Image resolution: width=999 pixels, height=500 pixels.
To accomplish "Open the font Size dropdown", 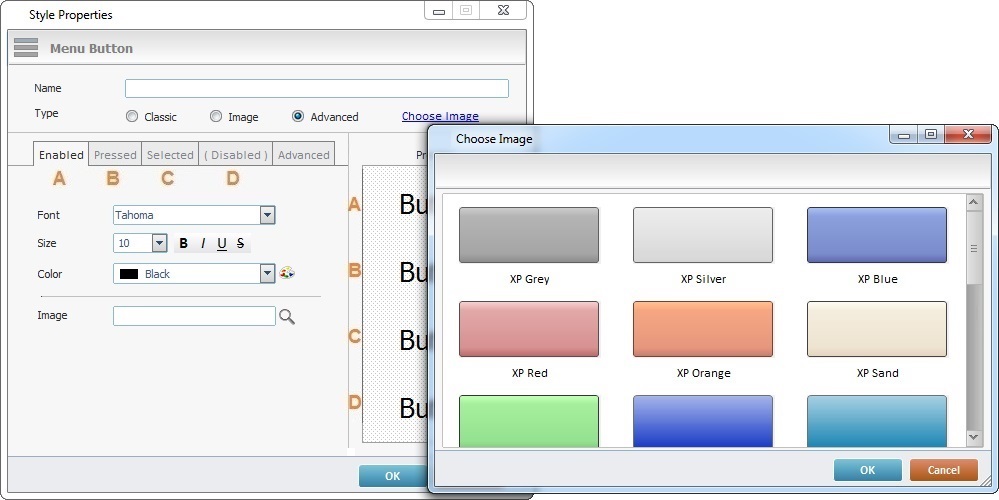I will tap(159, 243).
